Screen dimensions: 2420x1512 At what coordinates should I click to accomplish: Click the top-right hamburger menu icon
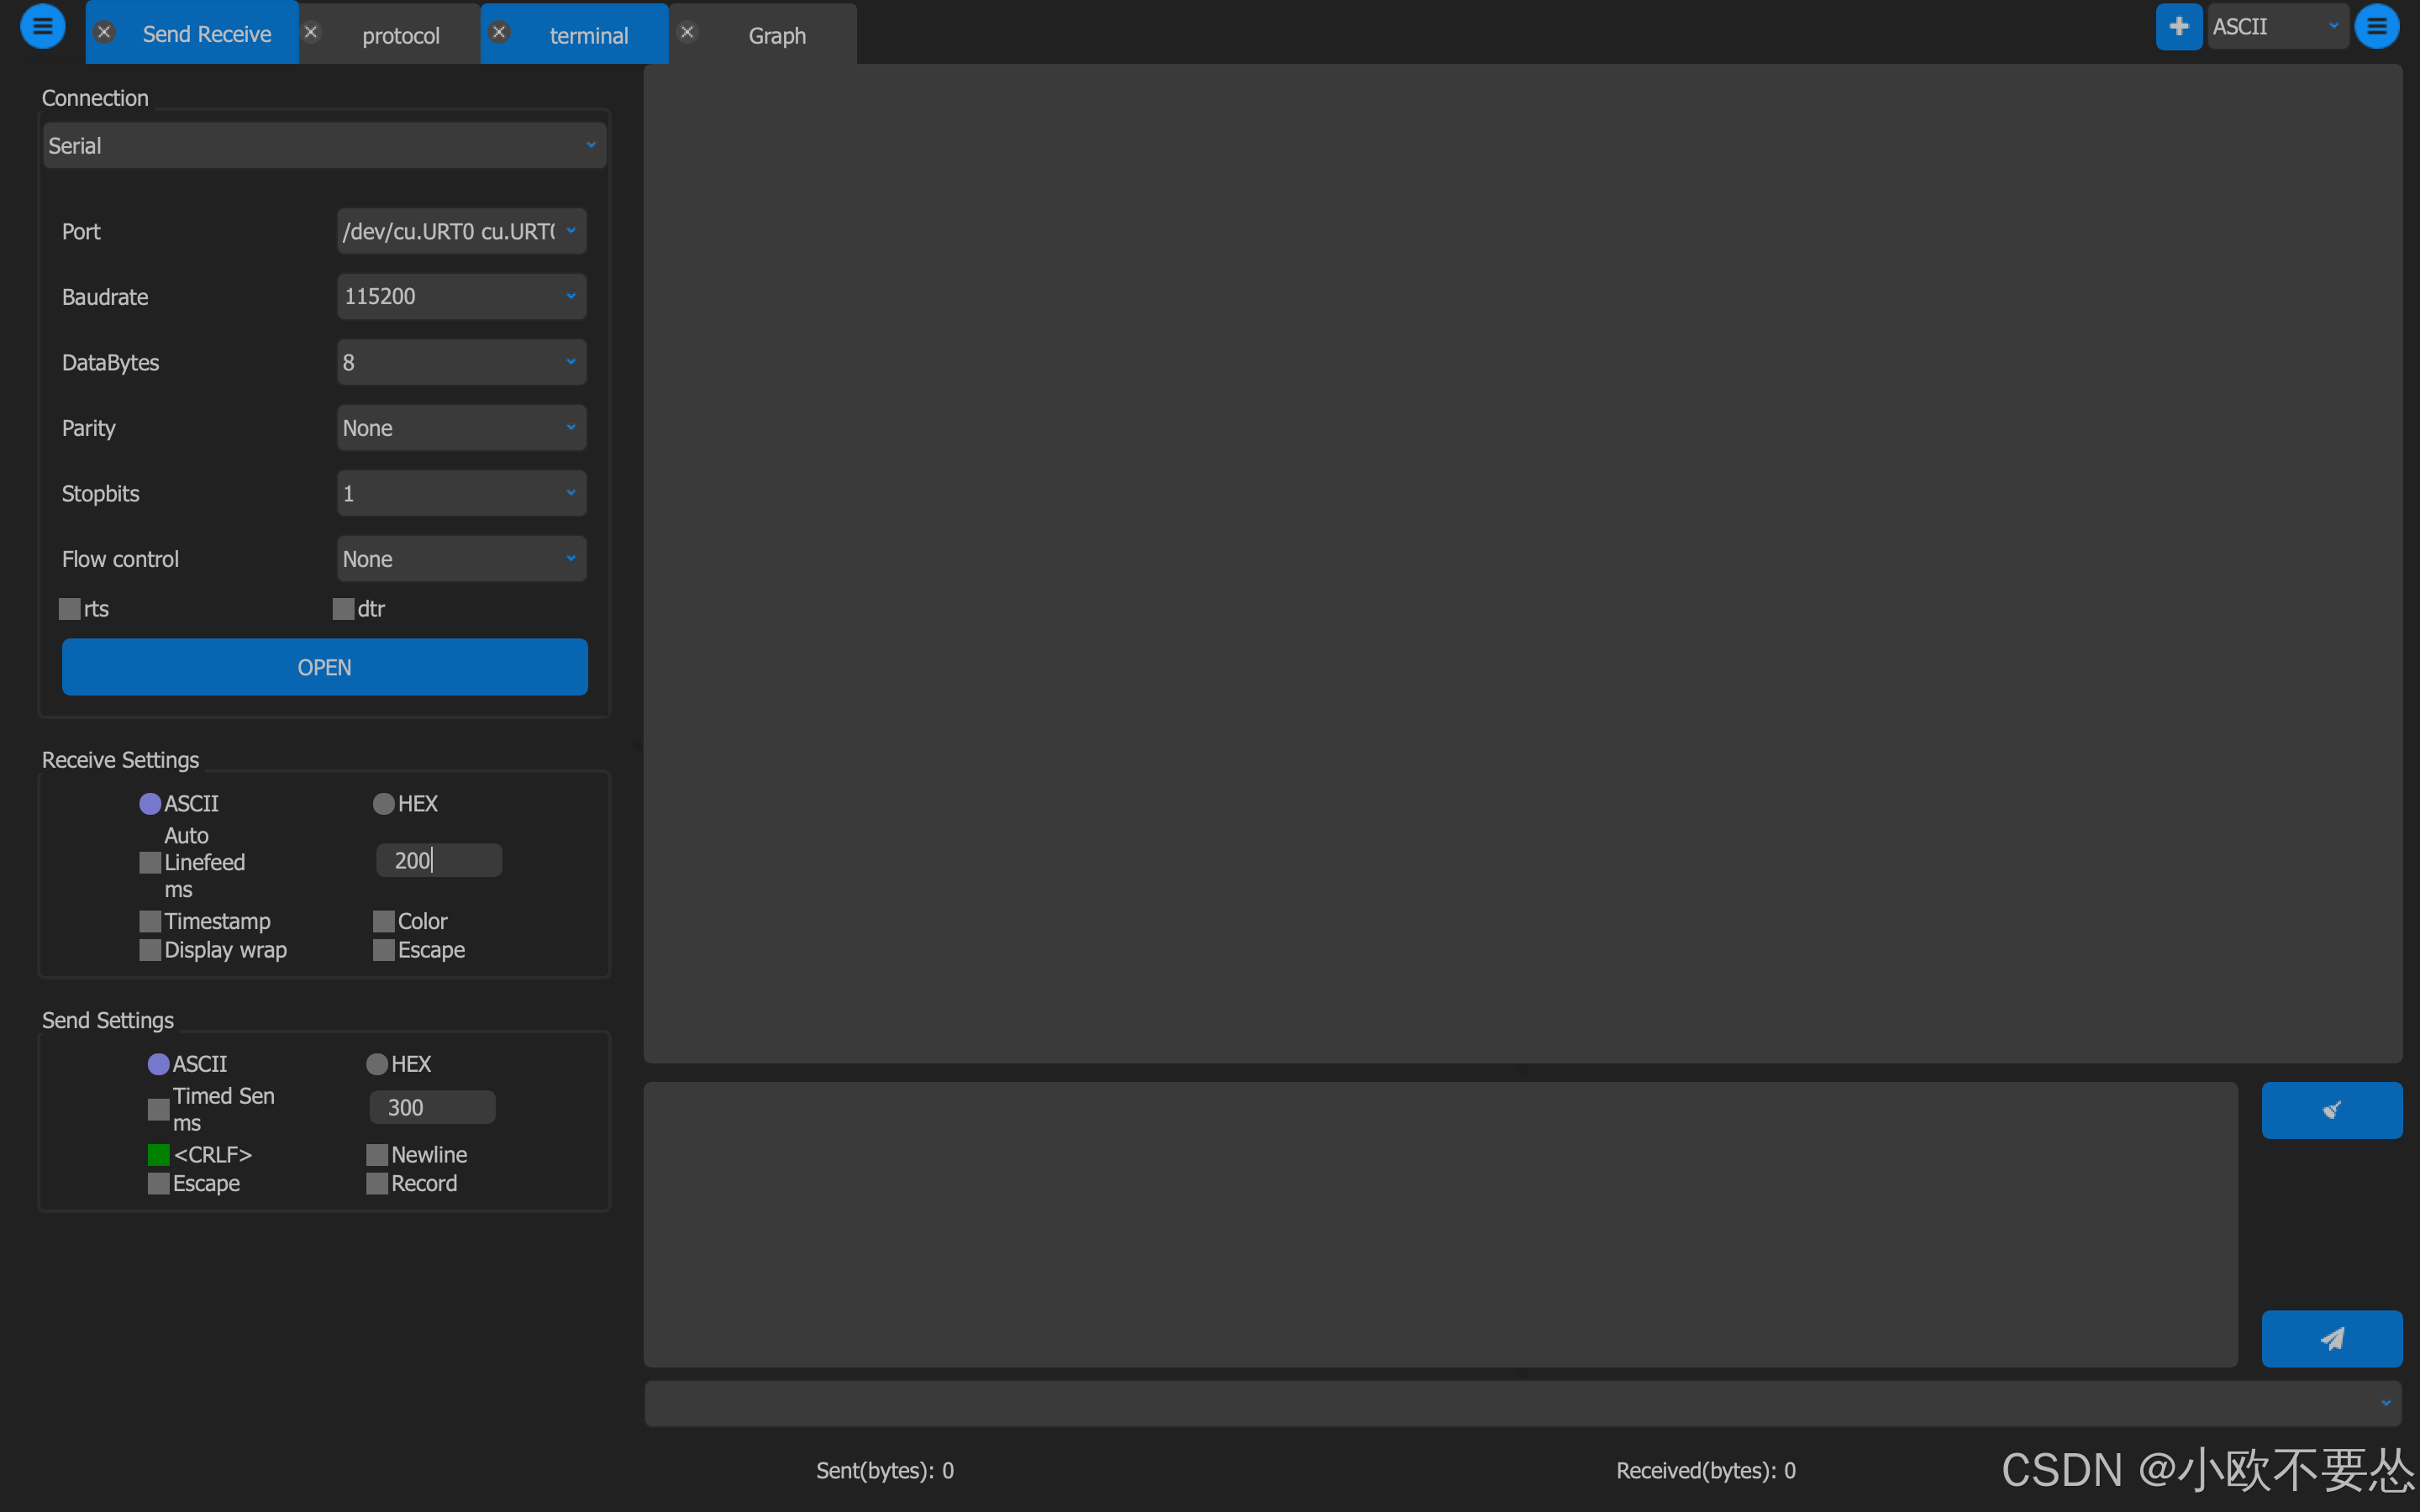(2376, 26)
